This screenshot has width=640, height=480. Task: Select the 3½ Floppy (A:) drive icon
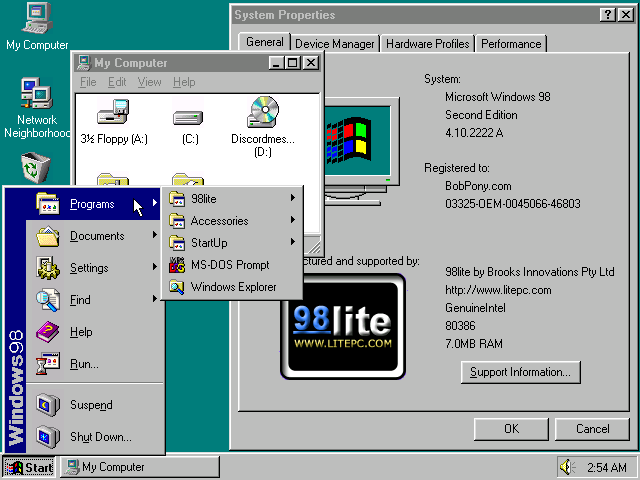pyautogui.click(x=113, y=112)
